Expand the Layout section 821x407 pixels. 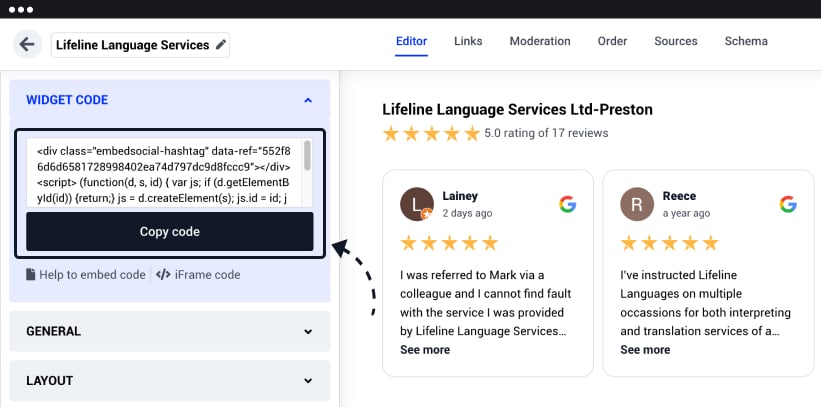(170, 381)
